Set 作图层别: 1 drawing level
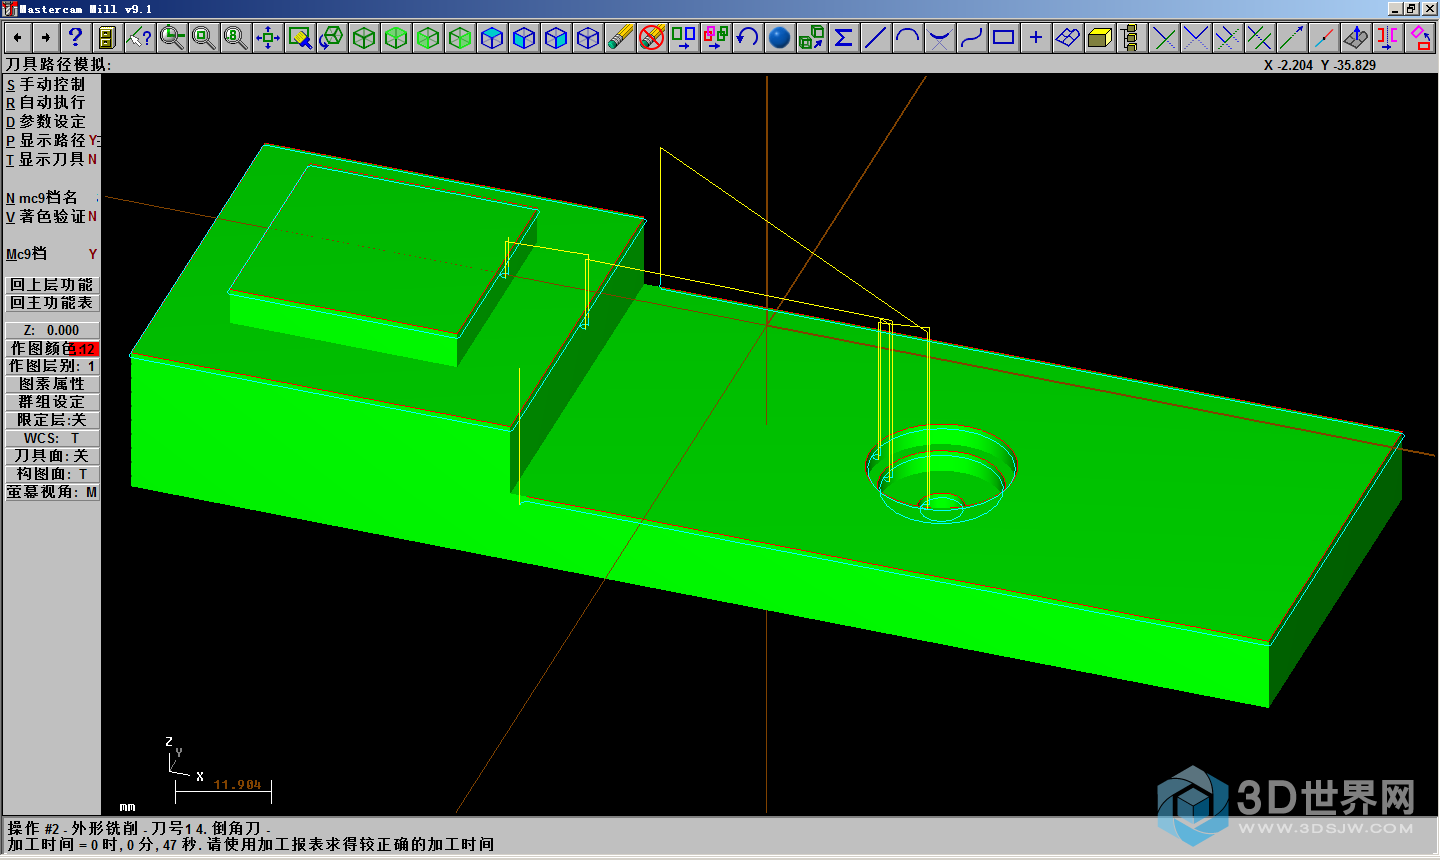This screenshot has height=860, width=1440. (52, 366)
